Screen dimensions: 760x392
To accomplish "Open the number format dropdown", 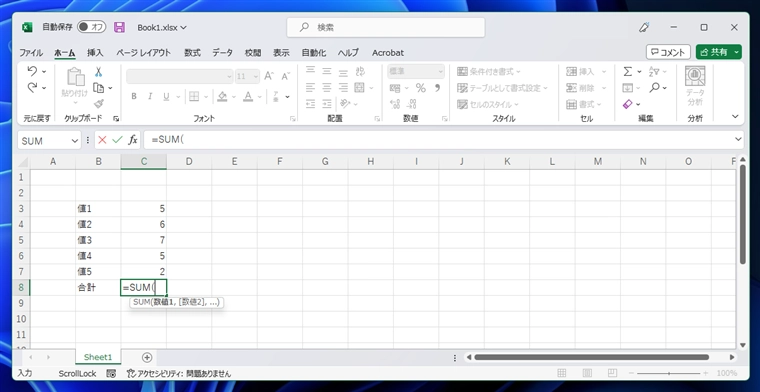I will pyautogui.click(x=440, y=72).
